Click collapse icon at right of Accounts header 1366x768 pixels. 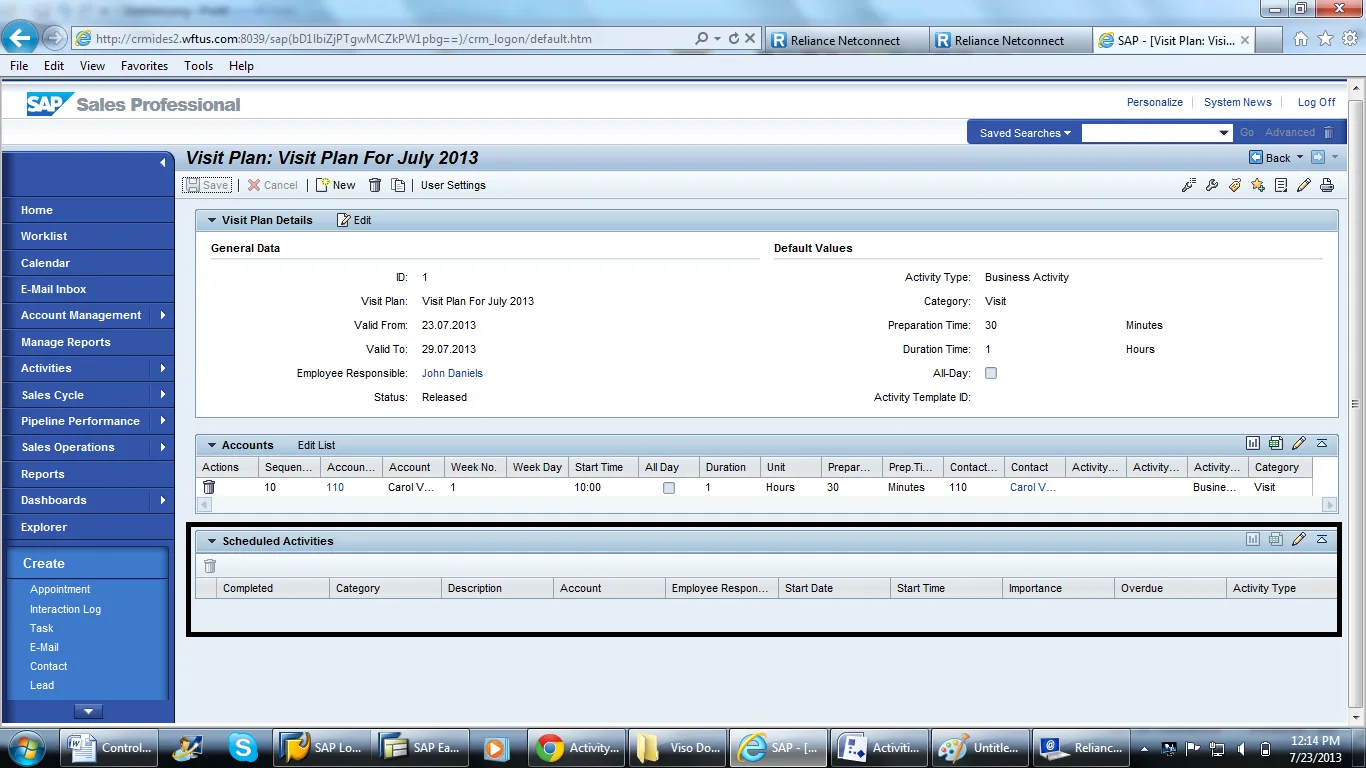tap(1322, 443)
